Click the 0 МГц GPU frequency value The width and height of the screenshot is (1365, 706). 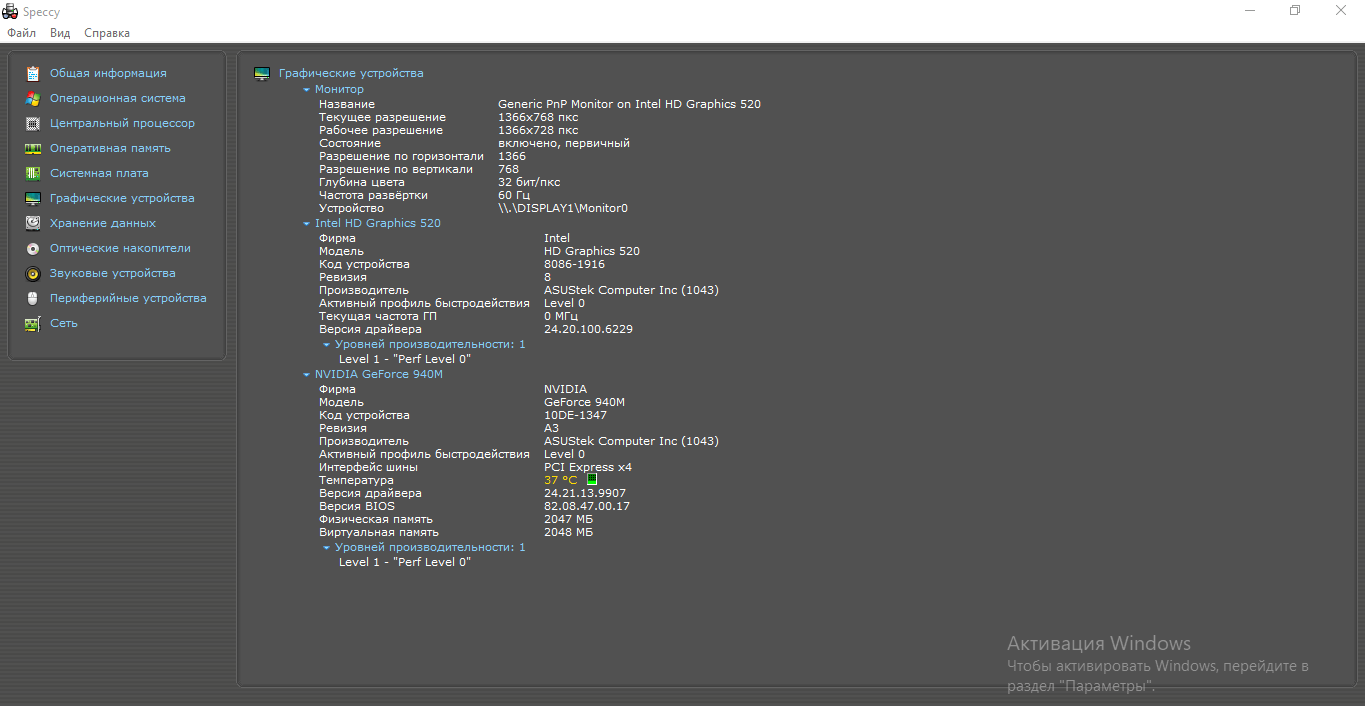tap(561, 316)
